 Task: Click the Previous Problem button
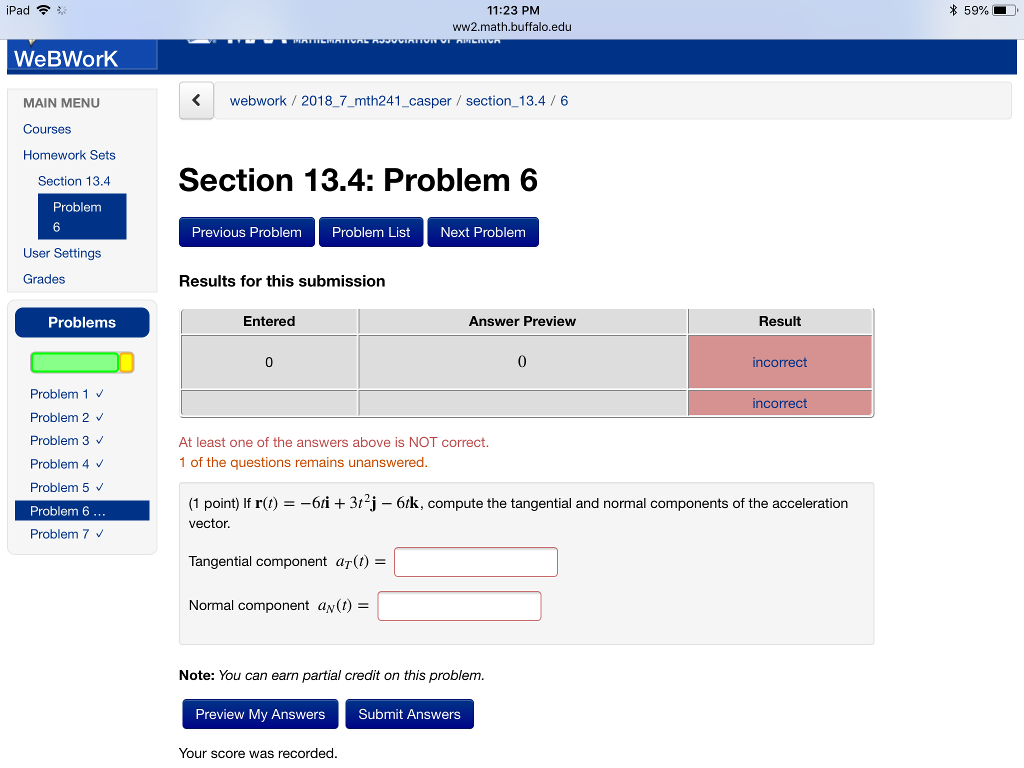coord(247,232)
